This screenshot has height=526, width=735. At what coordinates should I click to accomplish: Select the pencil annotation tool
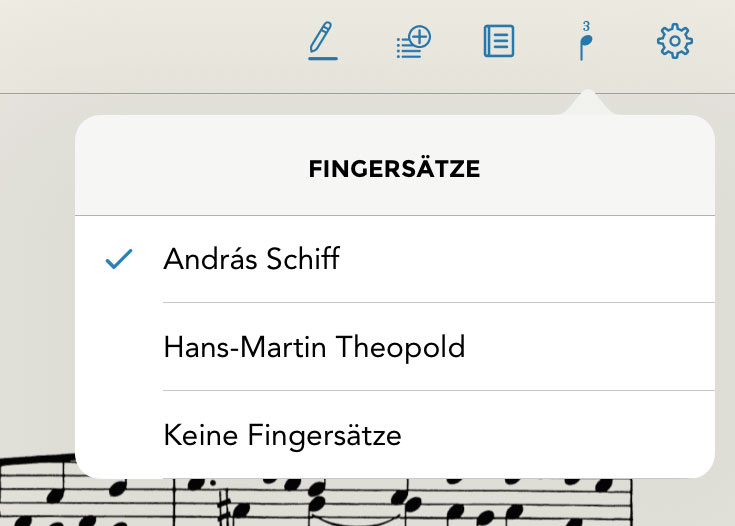(x=321, y=40)
